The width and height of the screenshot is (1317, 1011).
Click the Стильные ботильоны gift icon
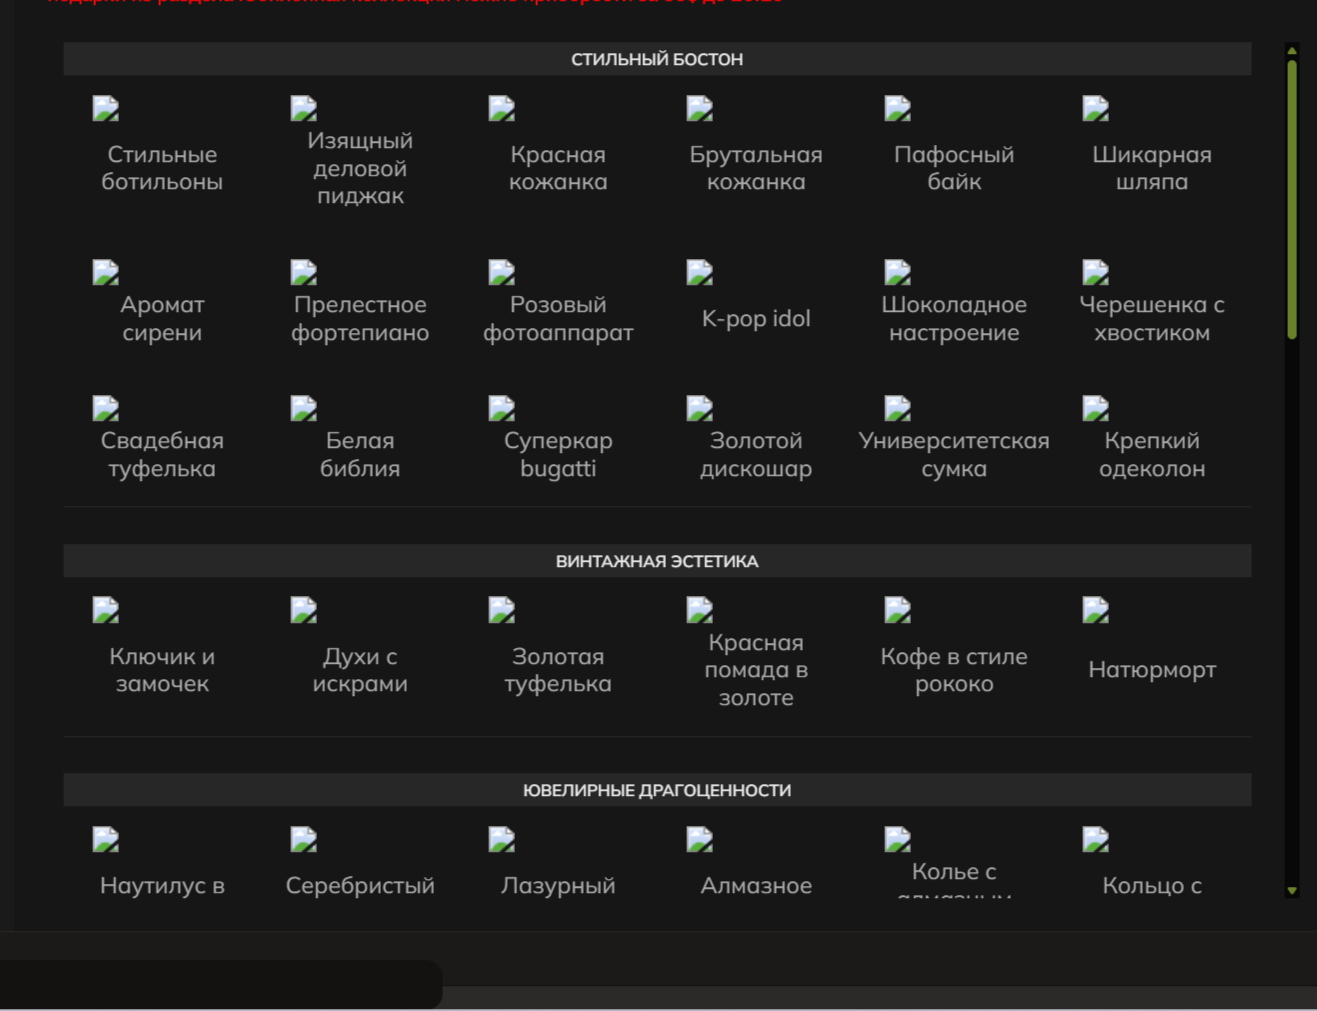[x=106, y=109]
